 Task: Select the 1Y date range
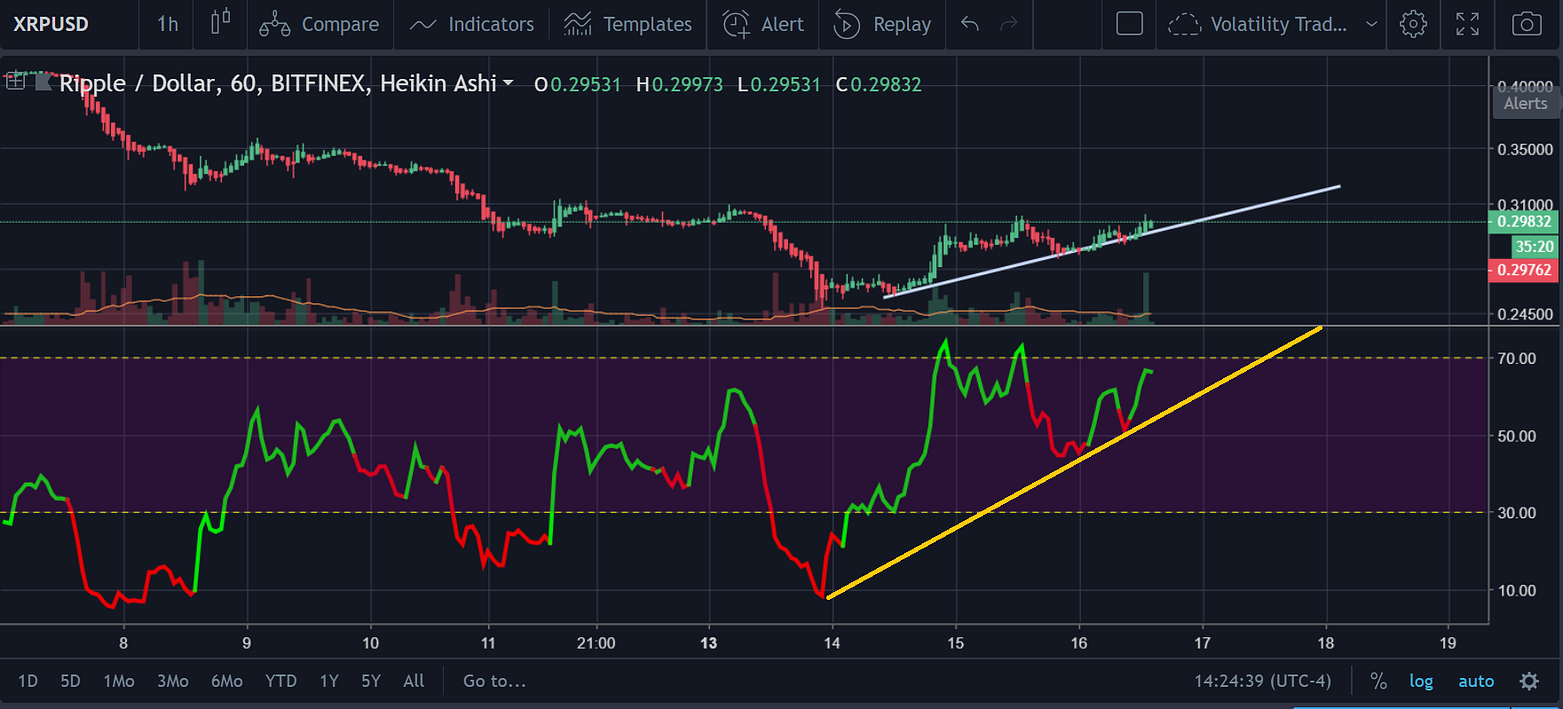click(329, 681)
